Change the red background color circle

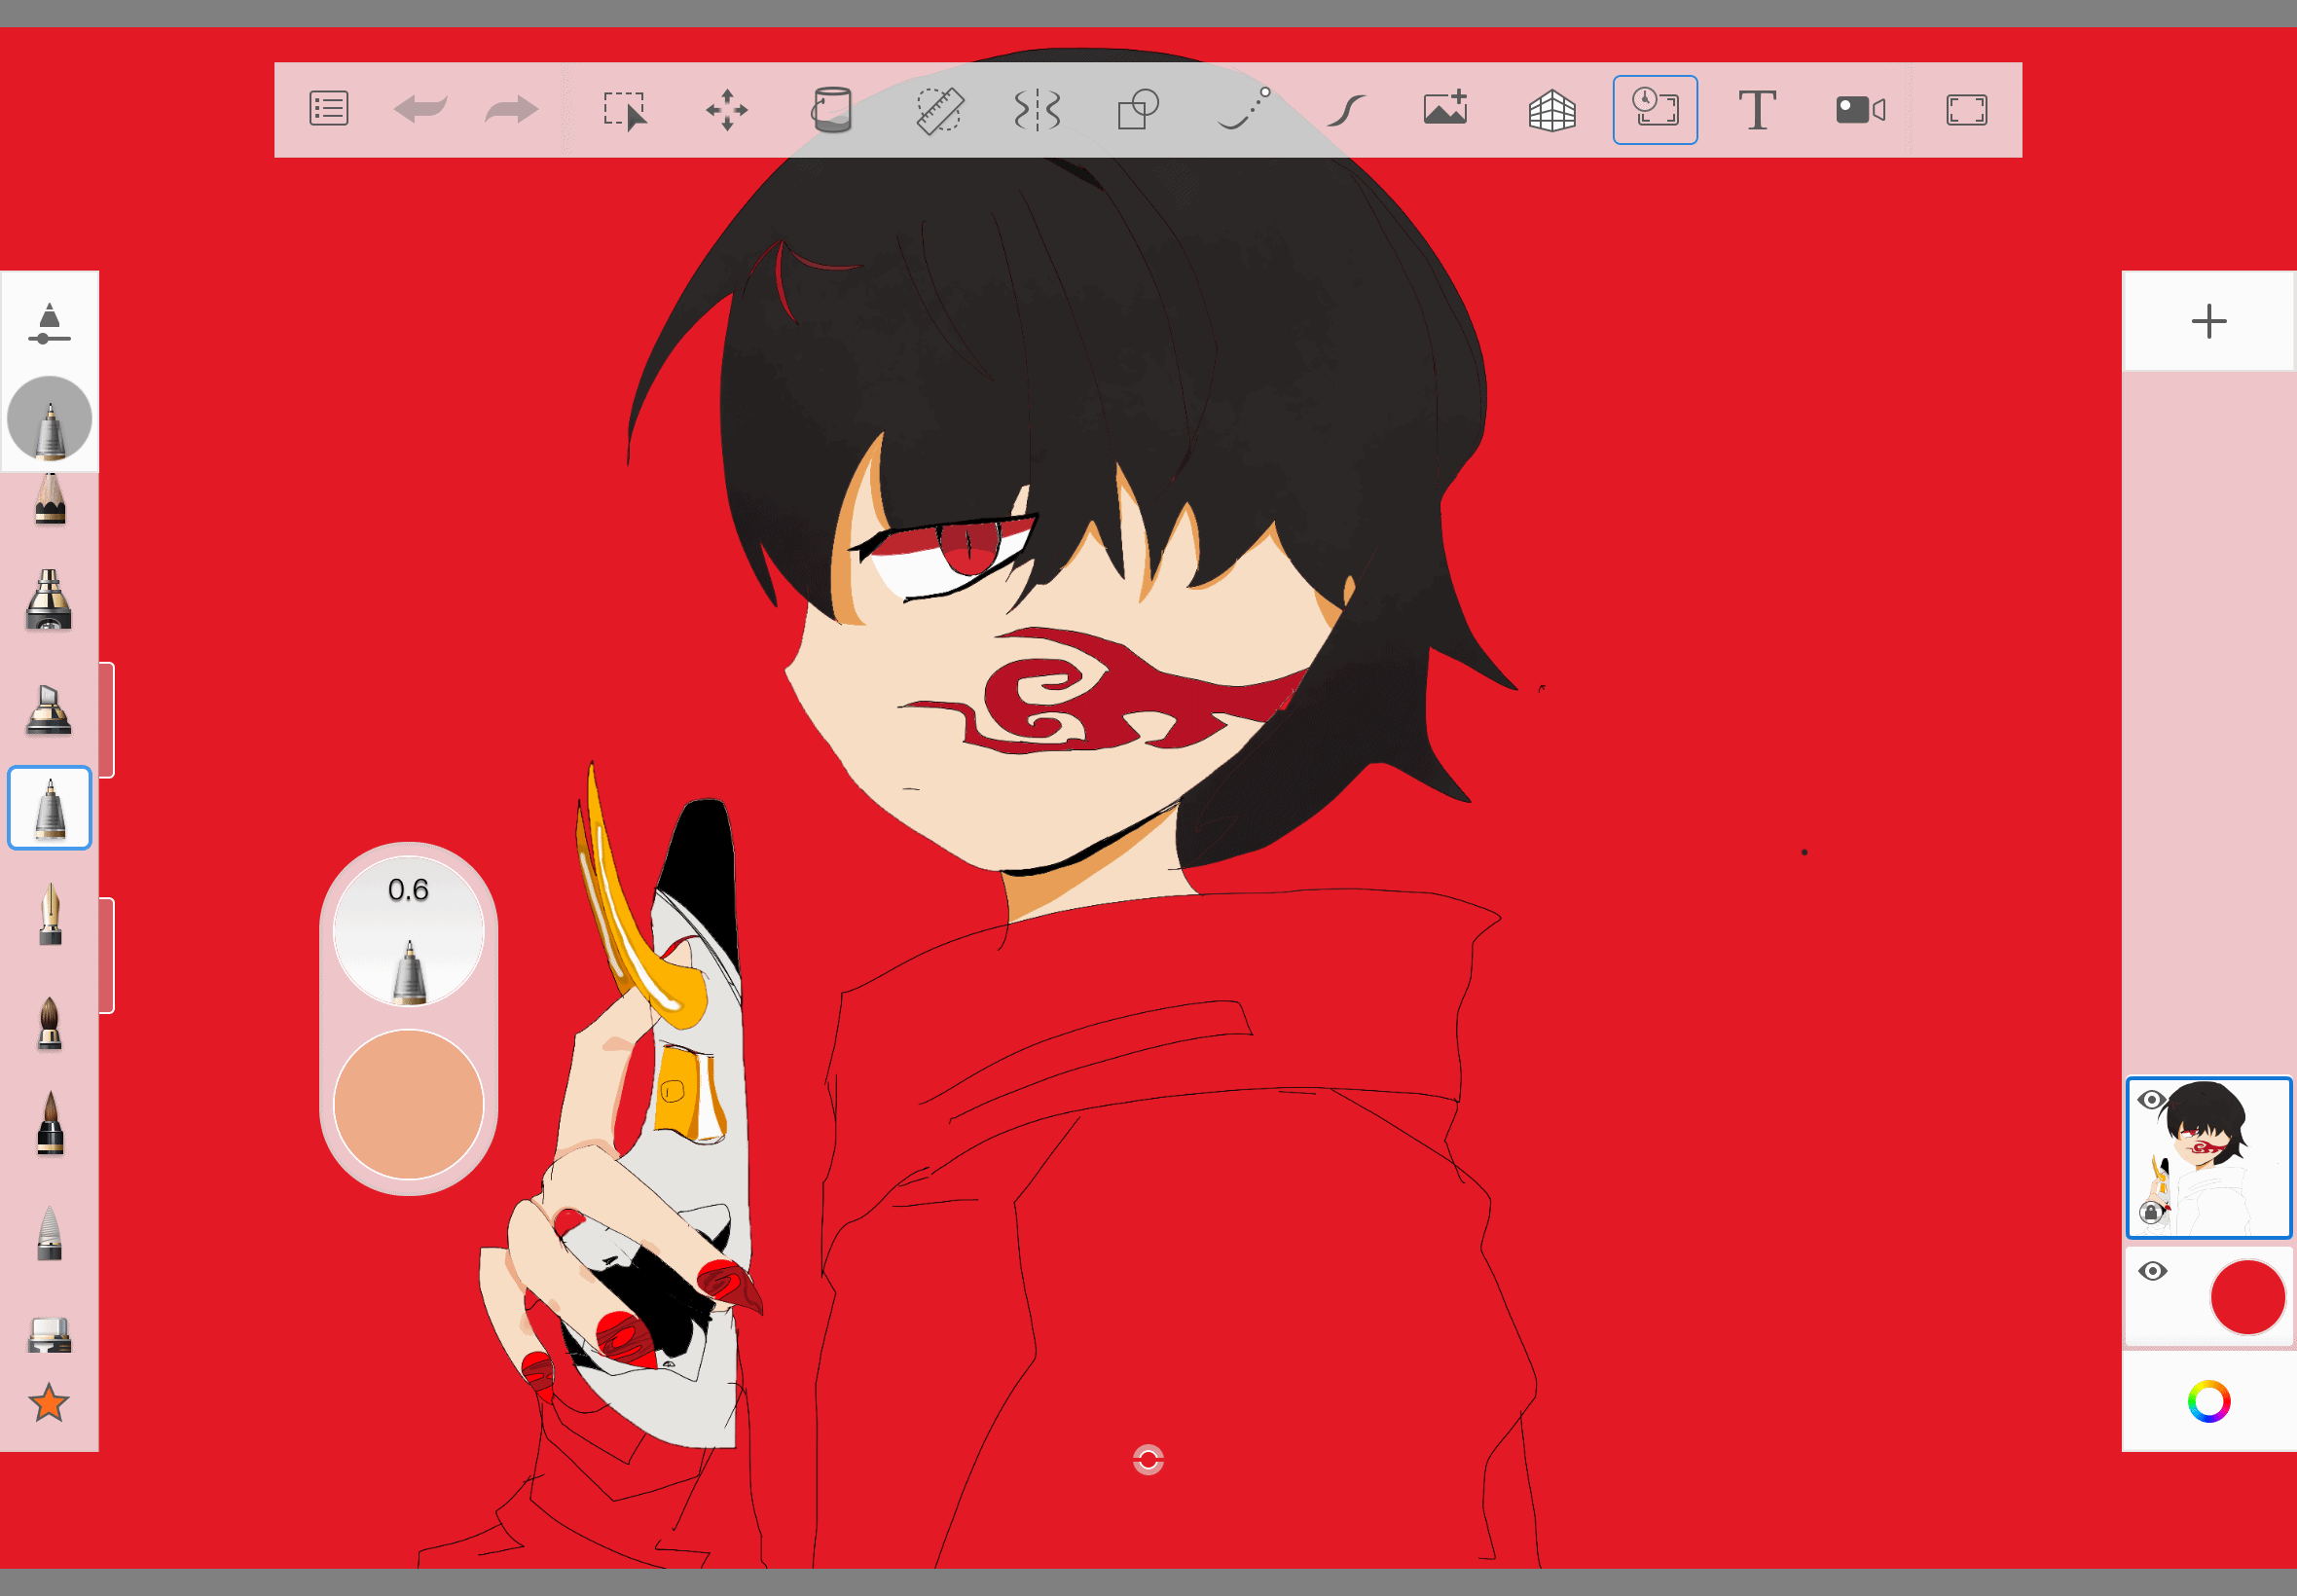[2247, 1297]
